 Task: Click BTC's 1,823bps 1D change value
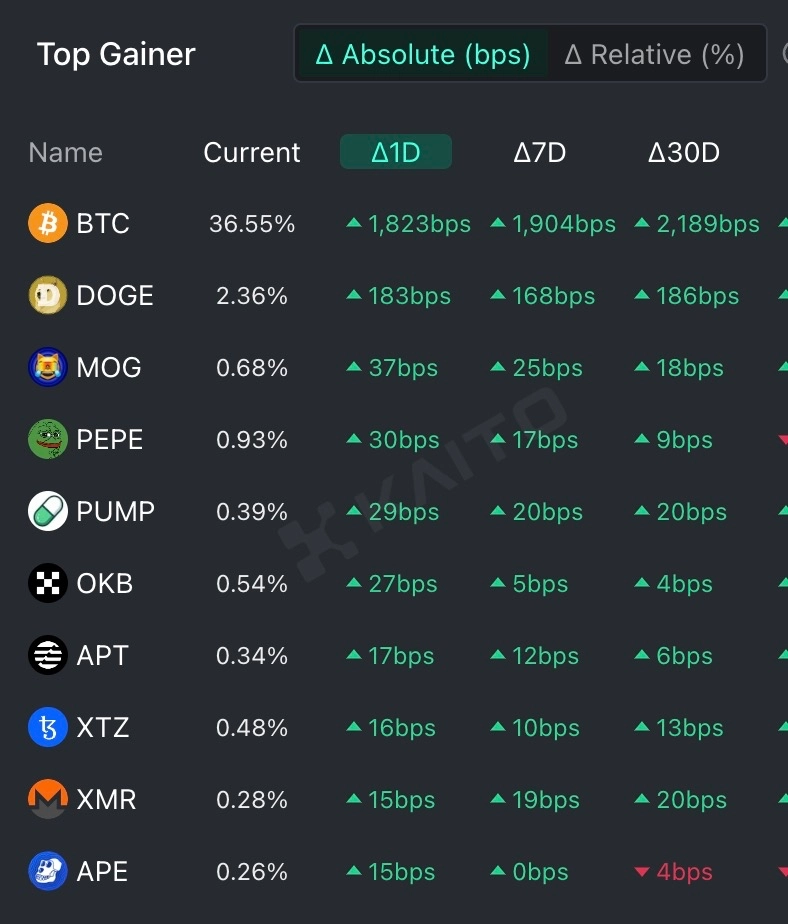click(419, 224)
